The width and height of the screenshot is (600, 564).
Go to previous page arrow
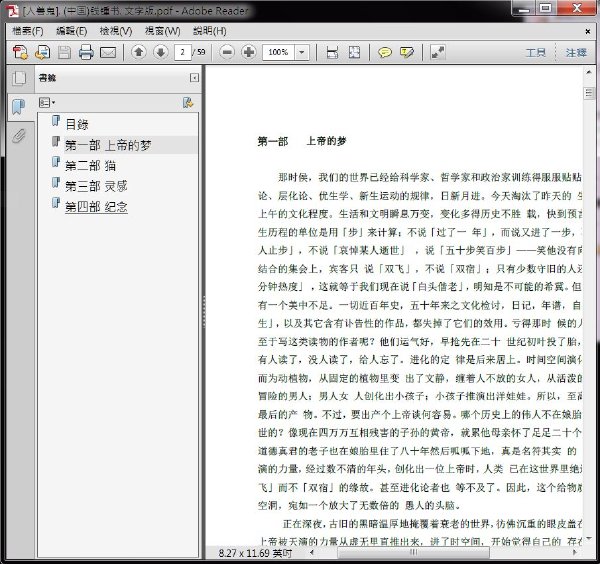tap(139, 52)
